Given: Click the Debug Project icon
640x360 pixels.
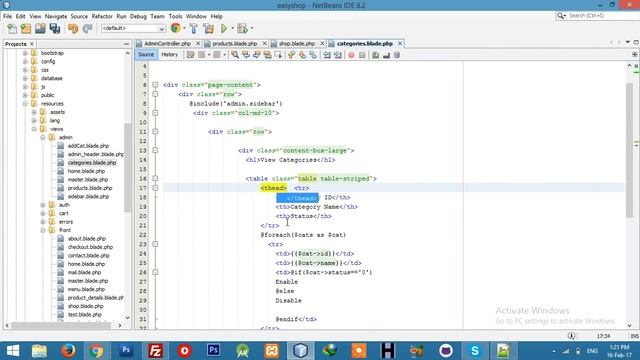Looking at the screenshot, I should tap(242, 28).
